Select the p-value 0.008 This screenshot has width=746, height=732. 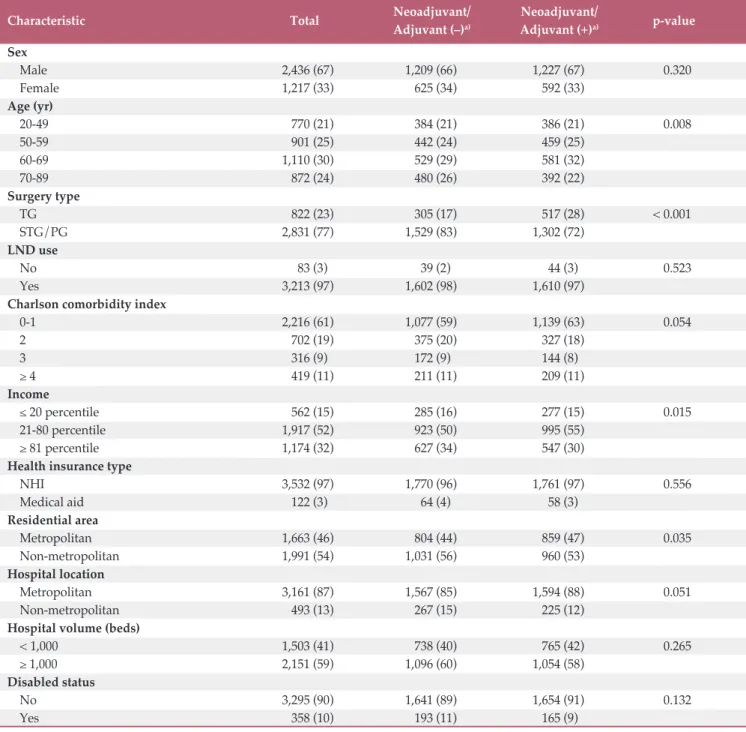[677, 124]
